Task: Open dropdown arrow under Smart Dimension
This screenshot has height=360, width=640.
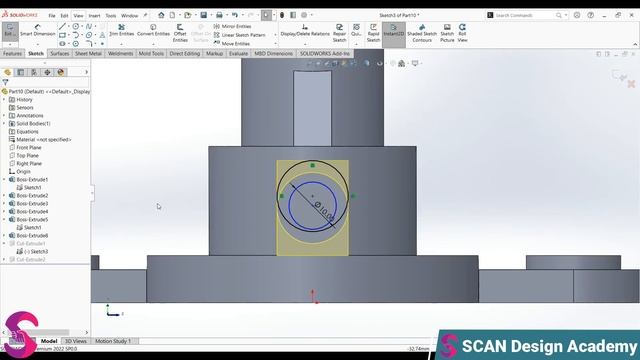Action: pos(38,44)
